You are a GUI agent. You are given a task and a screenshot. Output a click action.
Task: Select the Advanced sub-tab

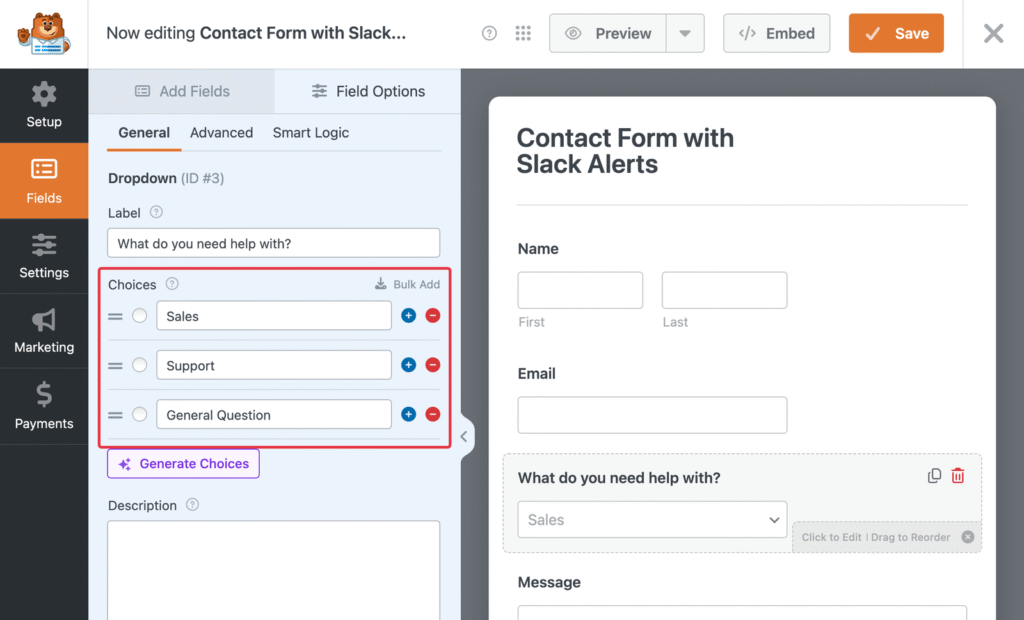tap(221, 133)
